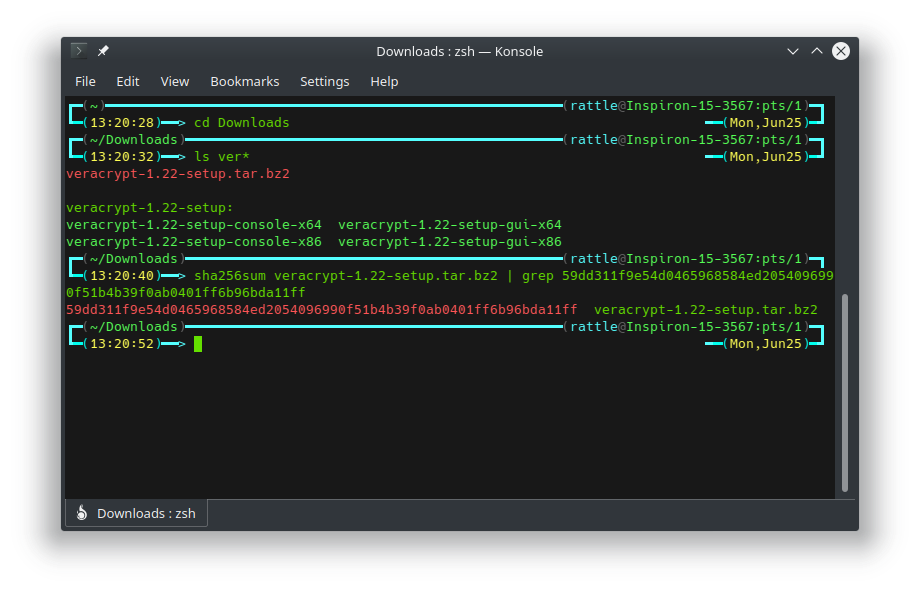Screen dimensions: 920x592
Task: Click the 'cd Downloads' command text
Action: pyautogui.click(x=242, y=123)
